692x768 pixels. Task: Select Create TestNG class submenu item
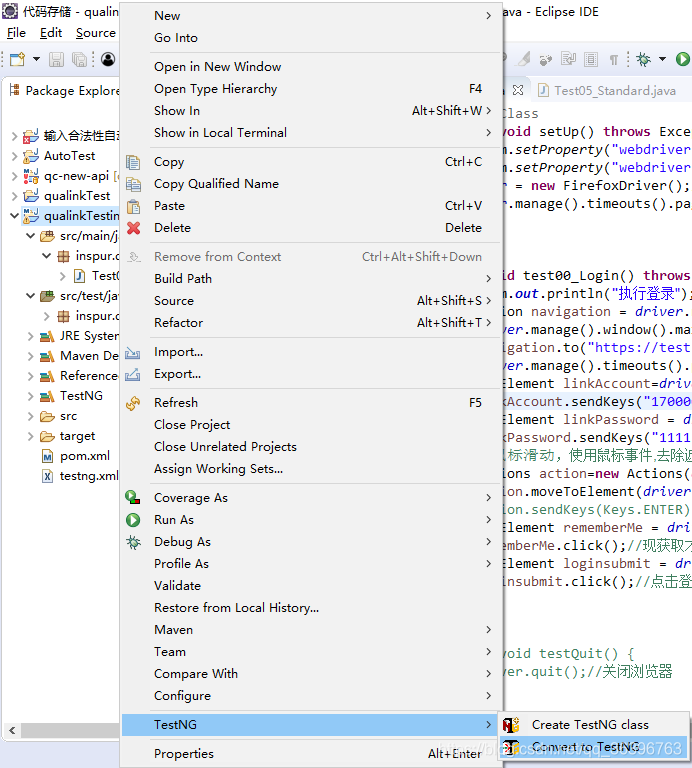pyautogui.click(x=593, y=725)
